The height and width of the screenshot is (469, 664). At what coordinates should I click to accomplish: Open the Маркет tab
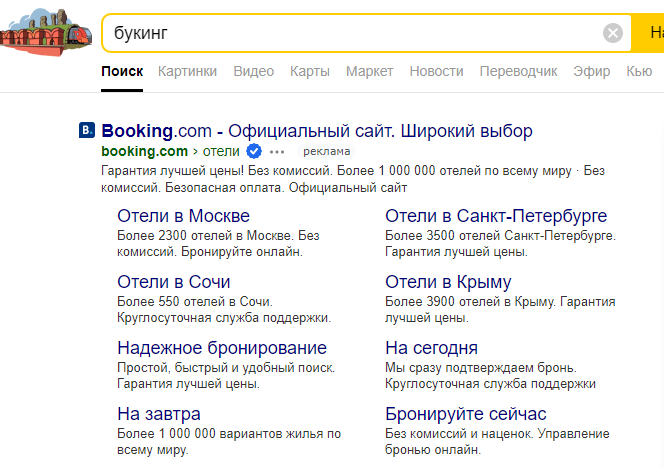coord(369,71)
